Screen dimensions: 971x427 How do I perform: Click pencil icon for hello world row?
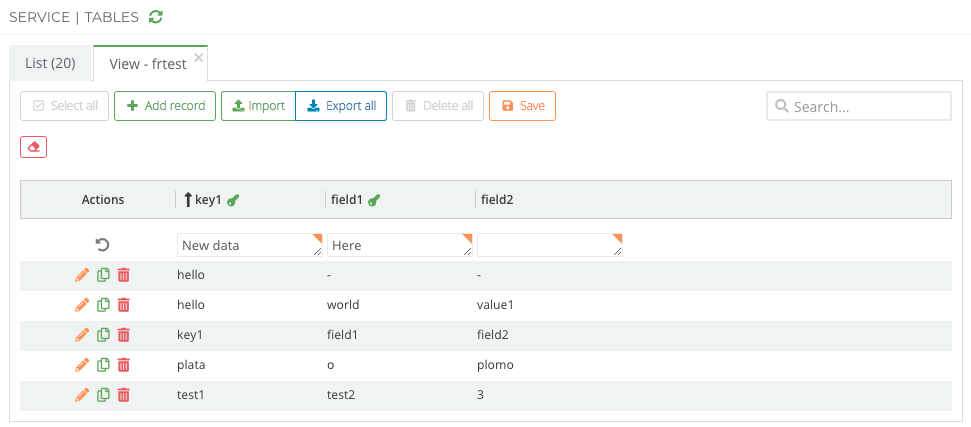click(82, 305)
